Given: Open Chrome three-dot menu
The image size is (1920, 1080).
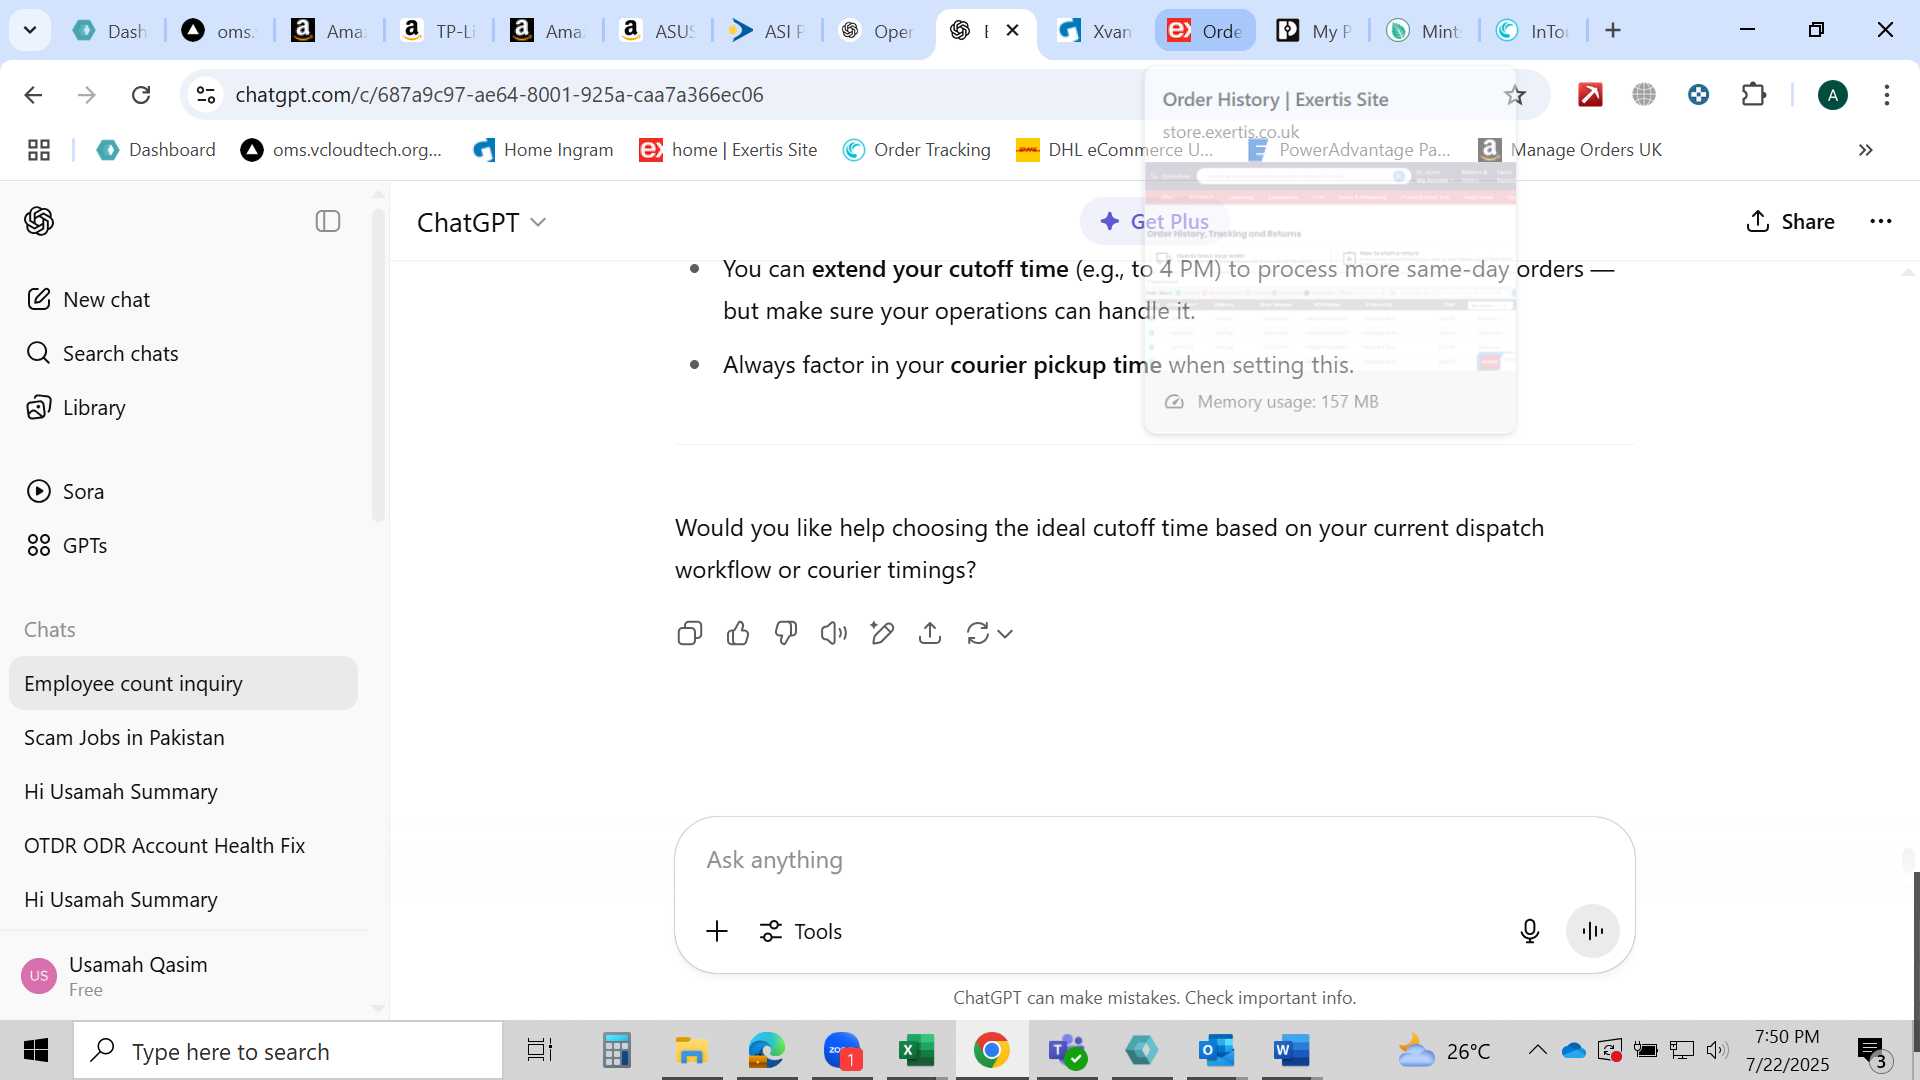Looking at the screenshot, I should (x=1886, y=95).
